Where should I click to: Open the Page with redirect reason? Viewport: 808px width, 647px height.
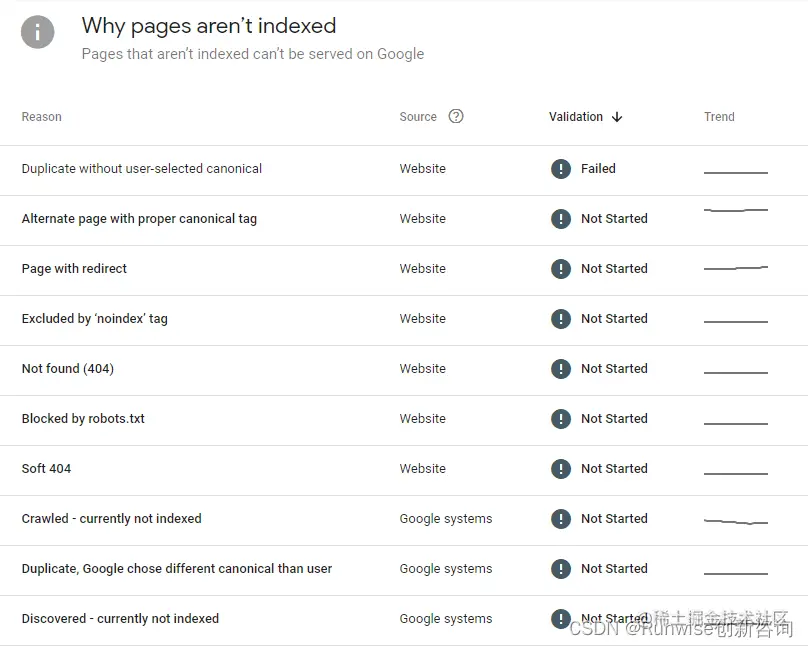pos(74,268)
